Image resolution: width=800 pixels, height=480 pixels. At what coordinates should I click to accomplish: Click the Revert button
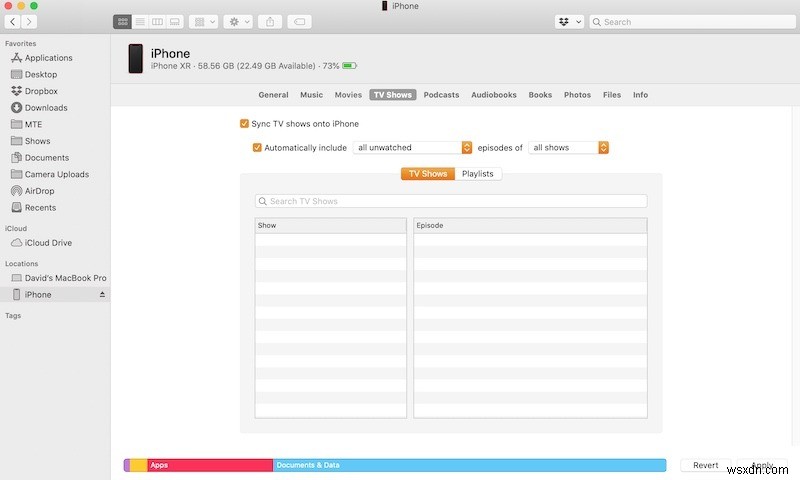(706, 465)
